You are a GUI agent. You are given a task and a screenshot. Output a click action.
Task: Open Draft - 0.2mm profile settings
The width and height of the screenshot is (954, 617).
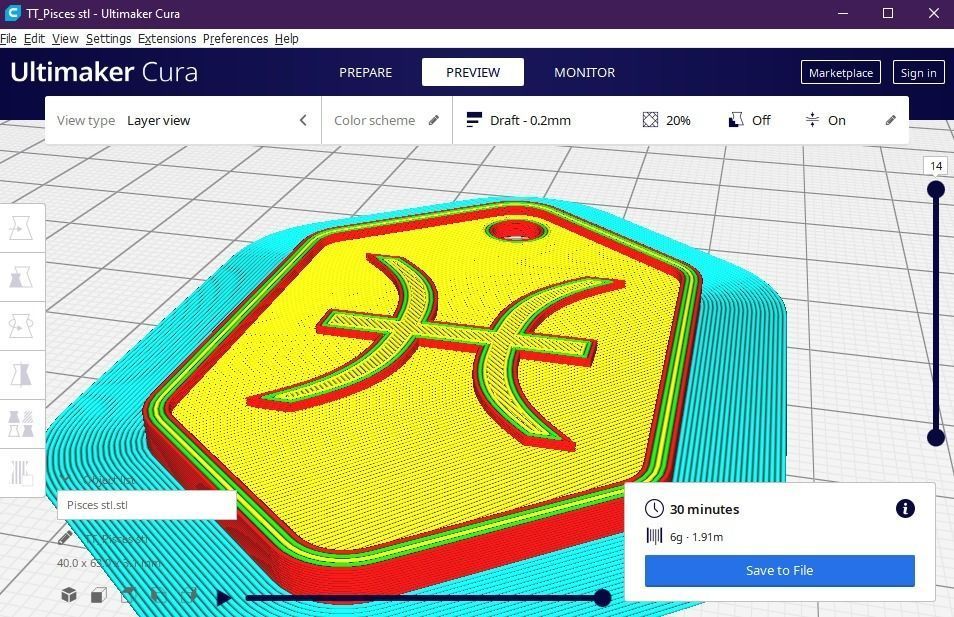click(518, 120)
